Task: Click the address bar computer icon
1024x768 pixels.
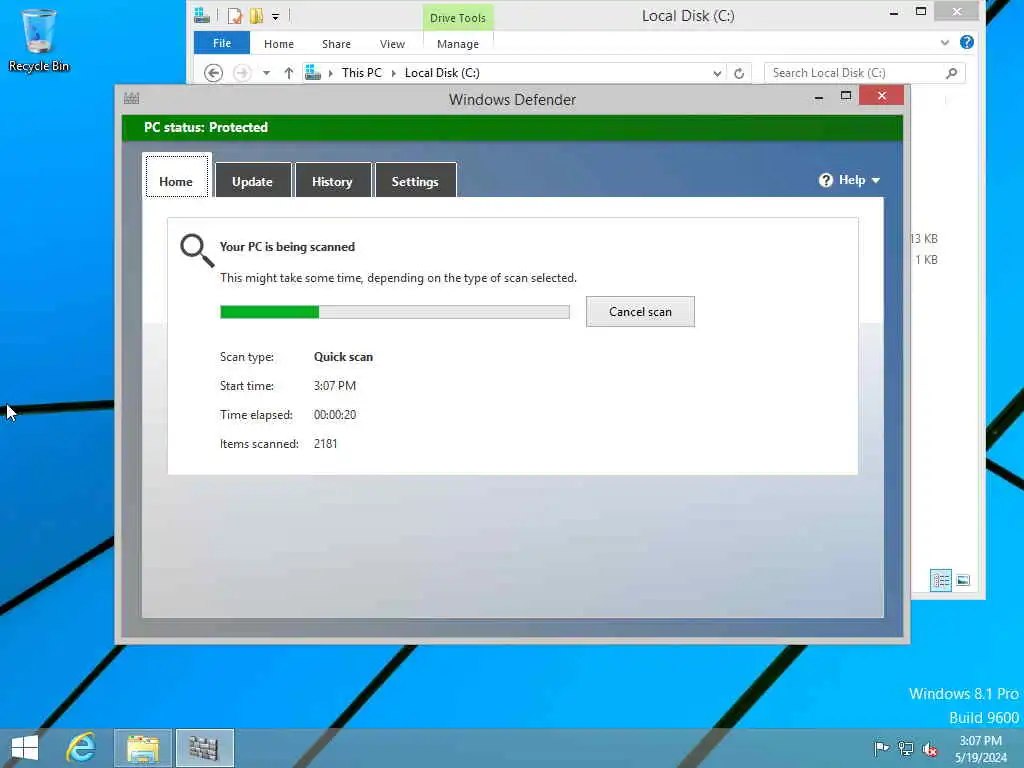Action: pos(313,72)
